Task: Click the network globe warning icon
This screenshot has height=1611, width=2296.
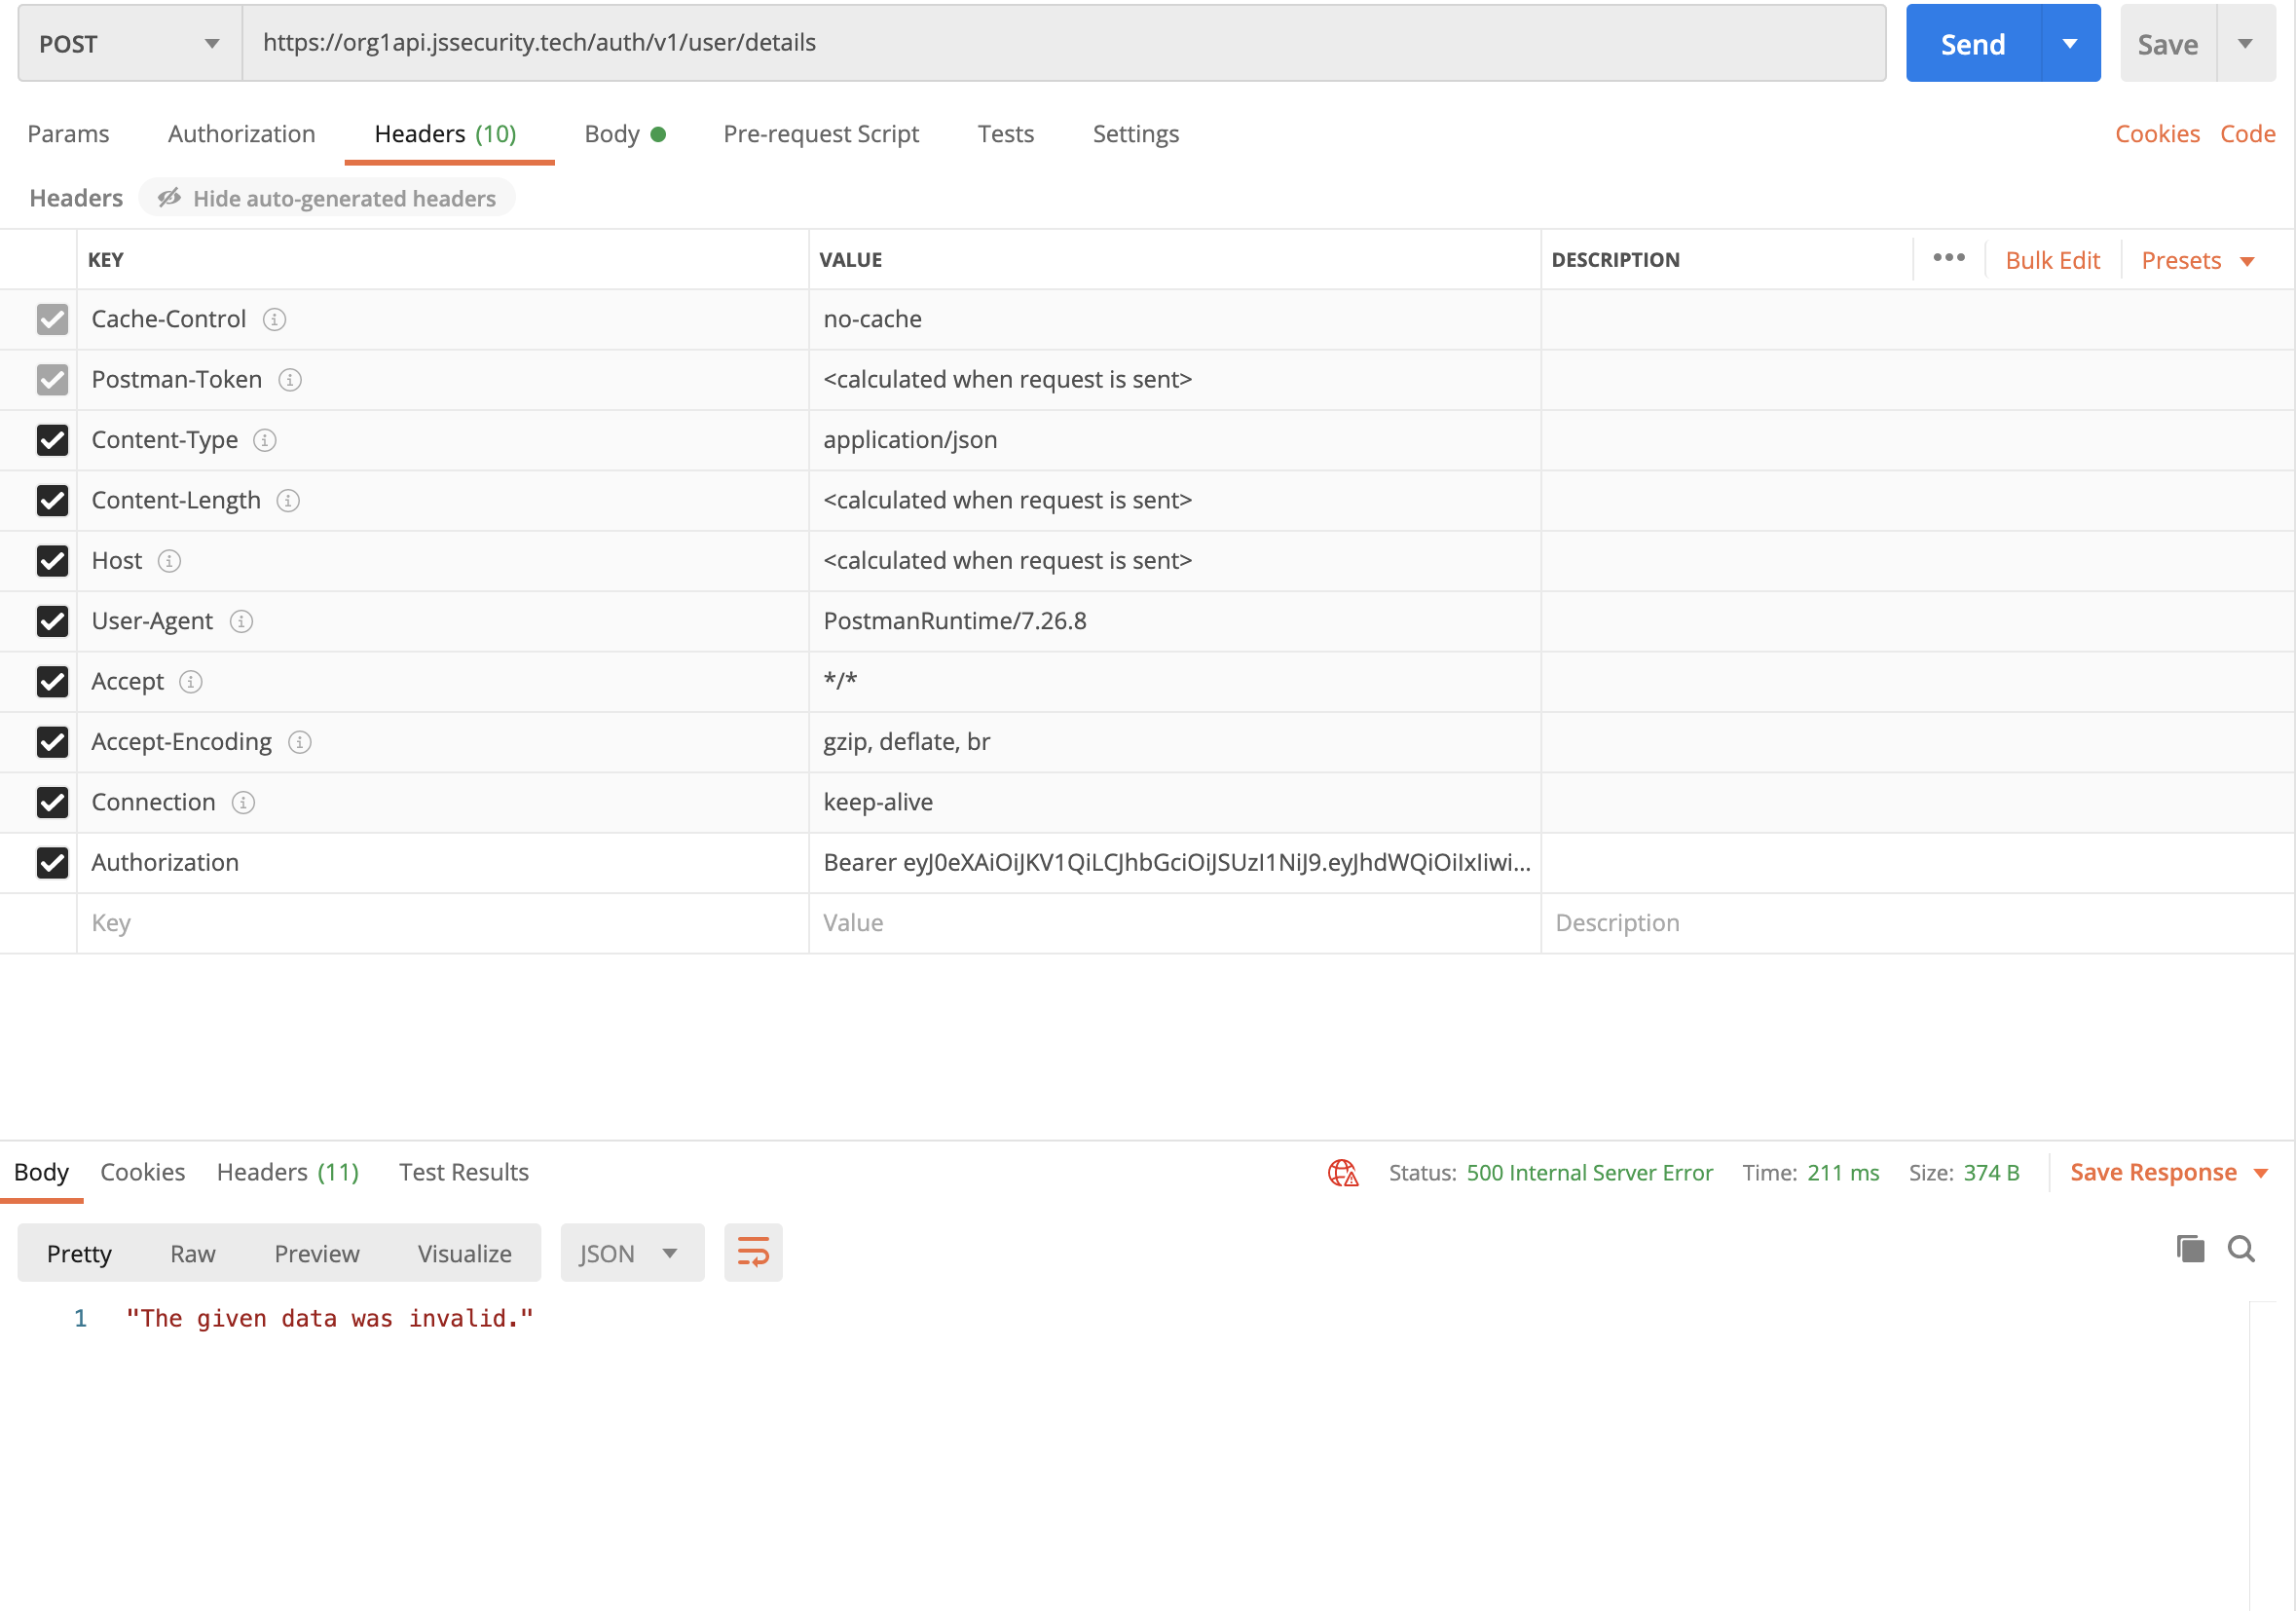Action: (x=1342, y=1172)
